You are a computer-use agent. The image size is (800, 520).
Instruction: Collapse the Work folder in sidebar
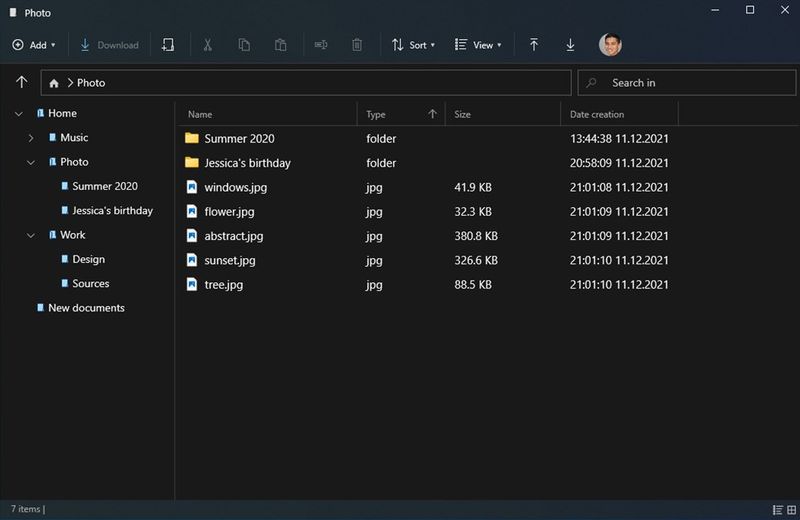click(31, 235)
